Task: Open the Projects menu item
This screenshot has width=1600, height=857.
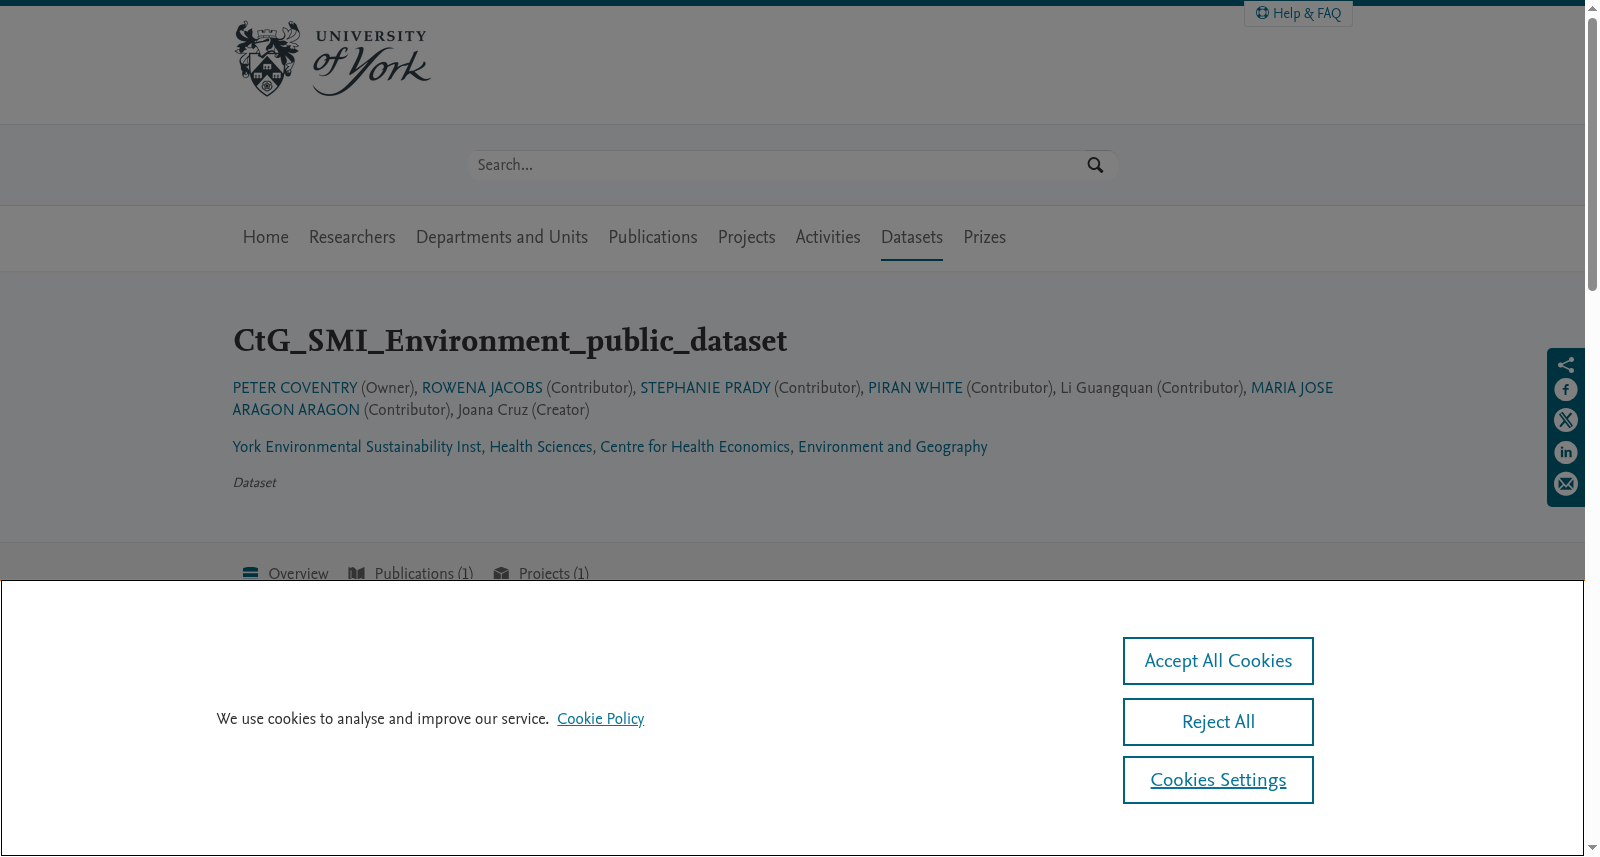Action: coord(747,237)
